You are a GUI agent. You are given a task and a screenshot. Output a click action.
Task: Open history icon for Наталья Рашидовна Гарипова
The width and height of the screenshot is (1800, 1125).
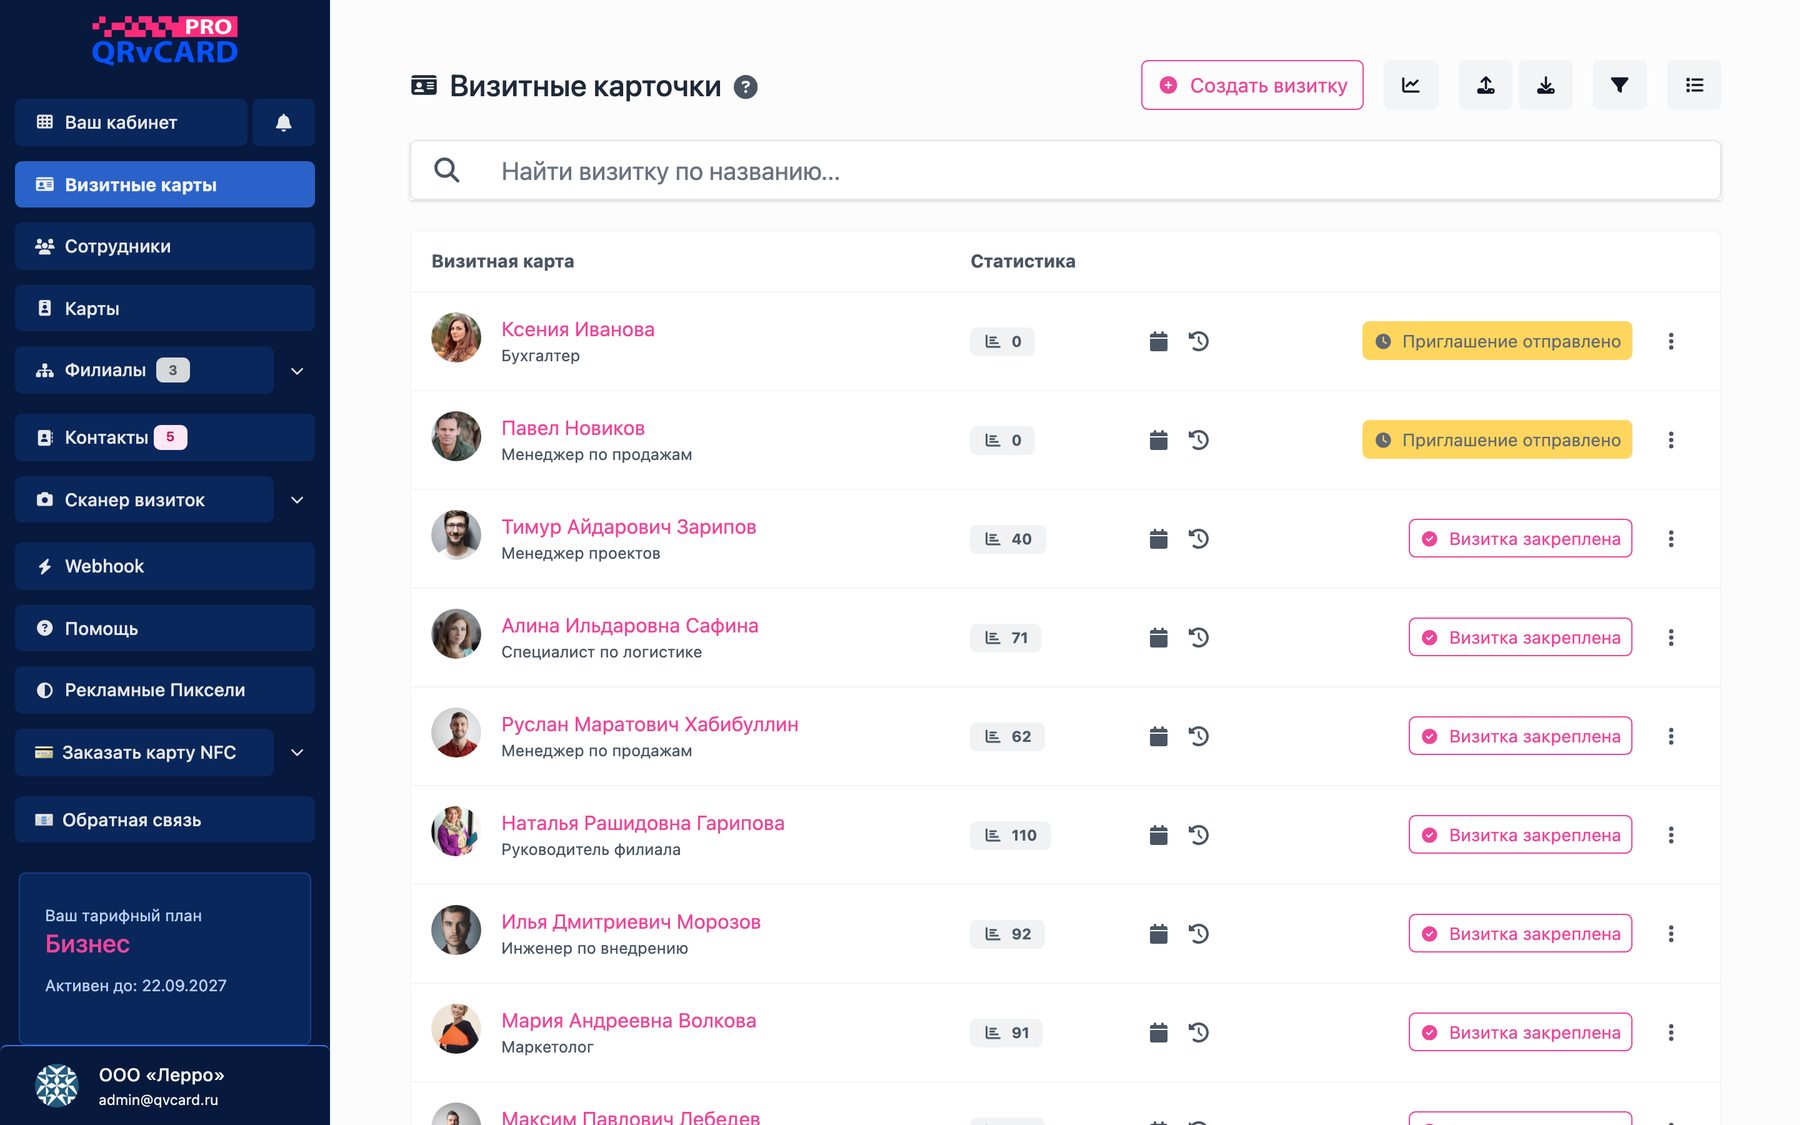click(x=1199, y=835)
